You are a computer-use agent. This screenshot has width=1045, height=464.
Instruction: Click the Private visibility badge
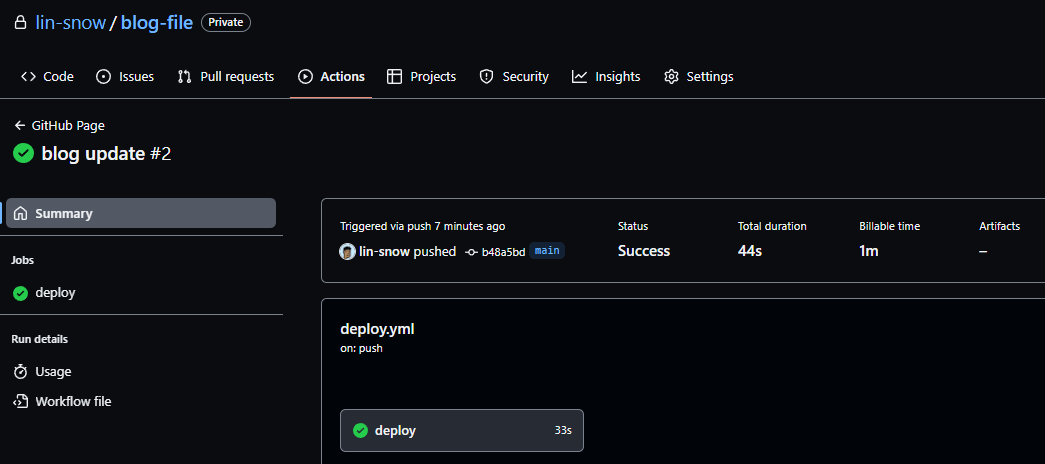(226, 23)
